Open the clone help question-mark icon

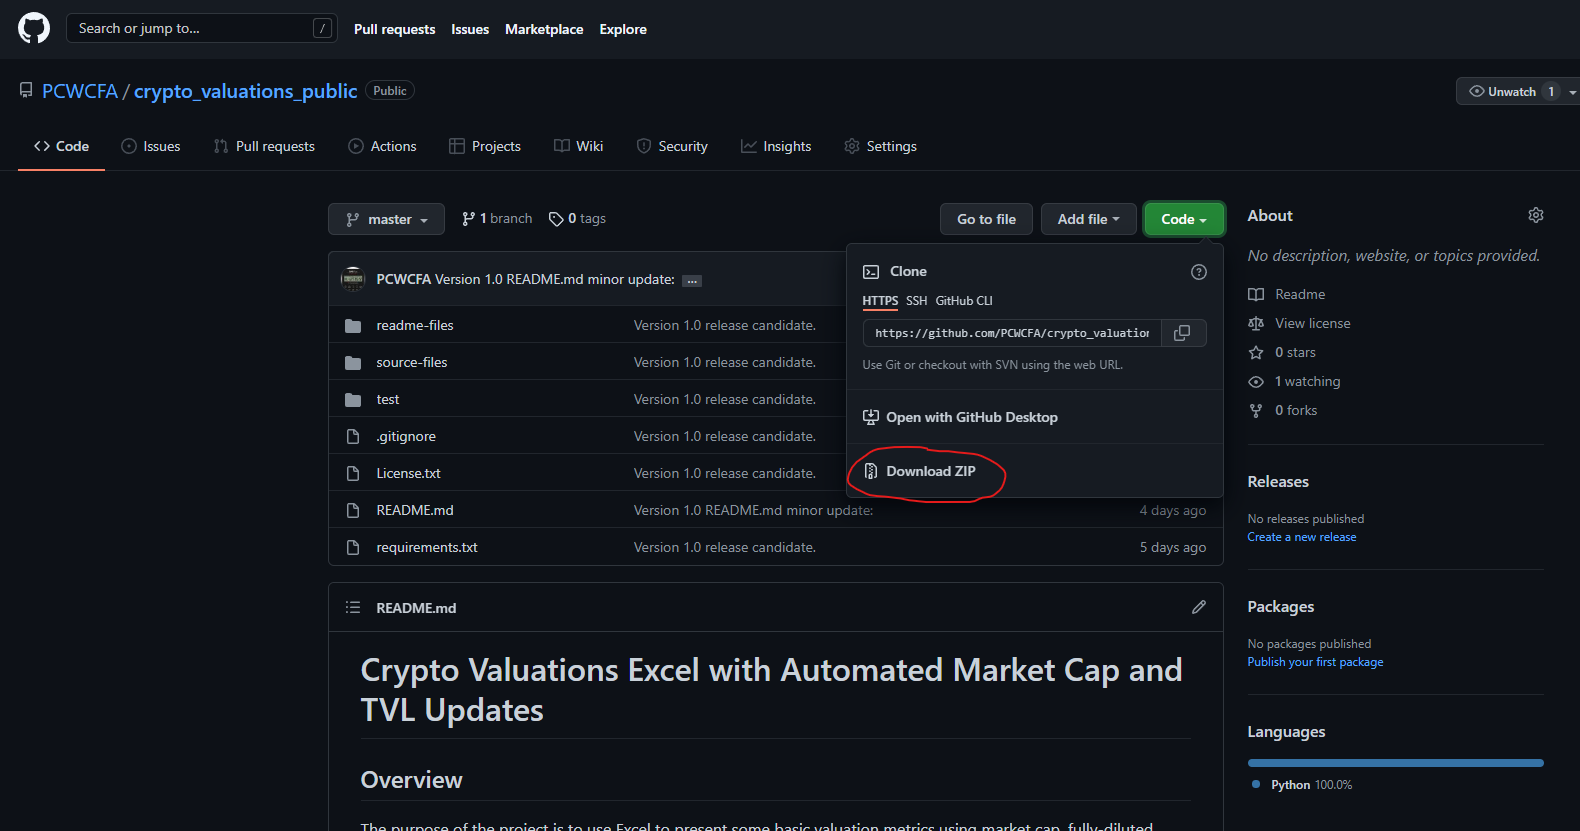[1199, 272]
